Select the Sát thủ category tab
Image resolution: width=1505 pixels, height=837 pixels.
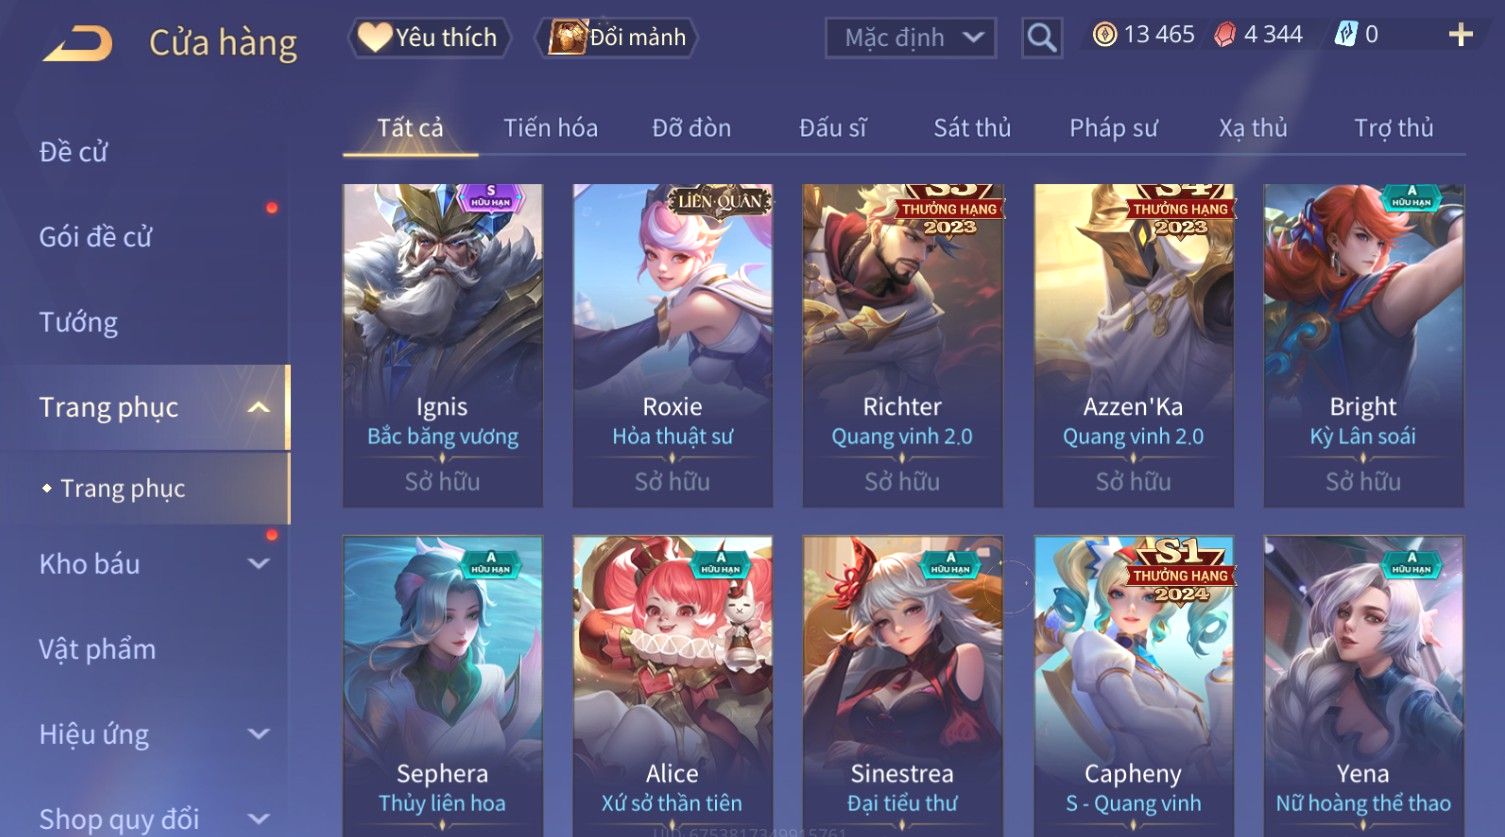click(972, 128)
